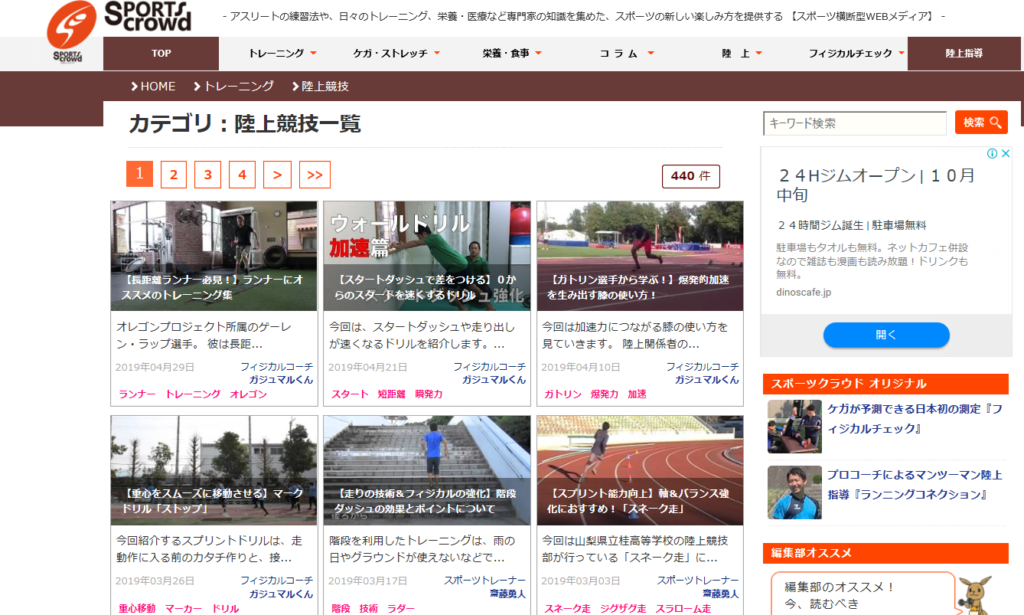Click the kangaroo mascot icon
Screen dimensions: 1024x615
[x=975, y=595]
